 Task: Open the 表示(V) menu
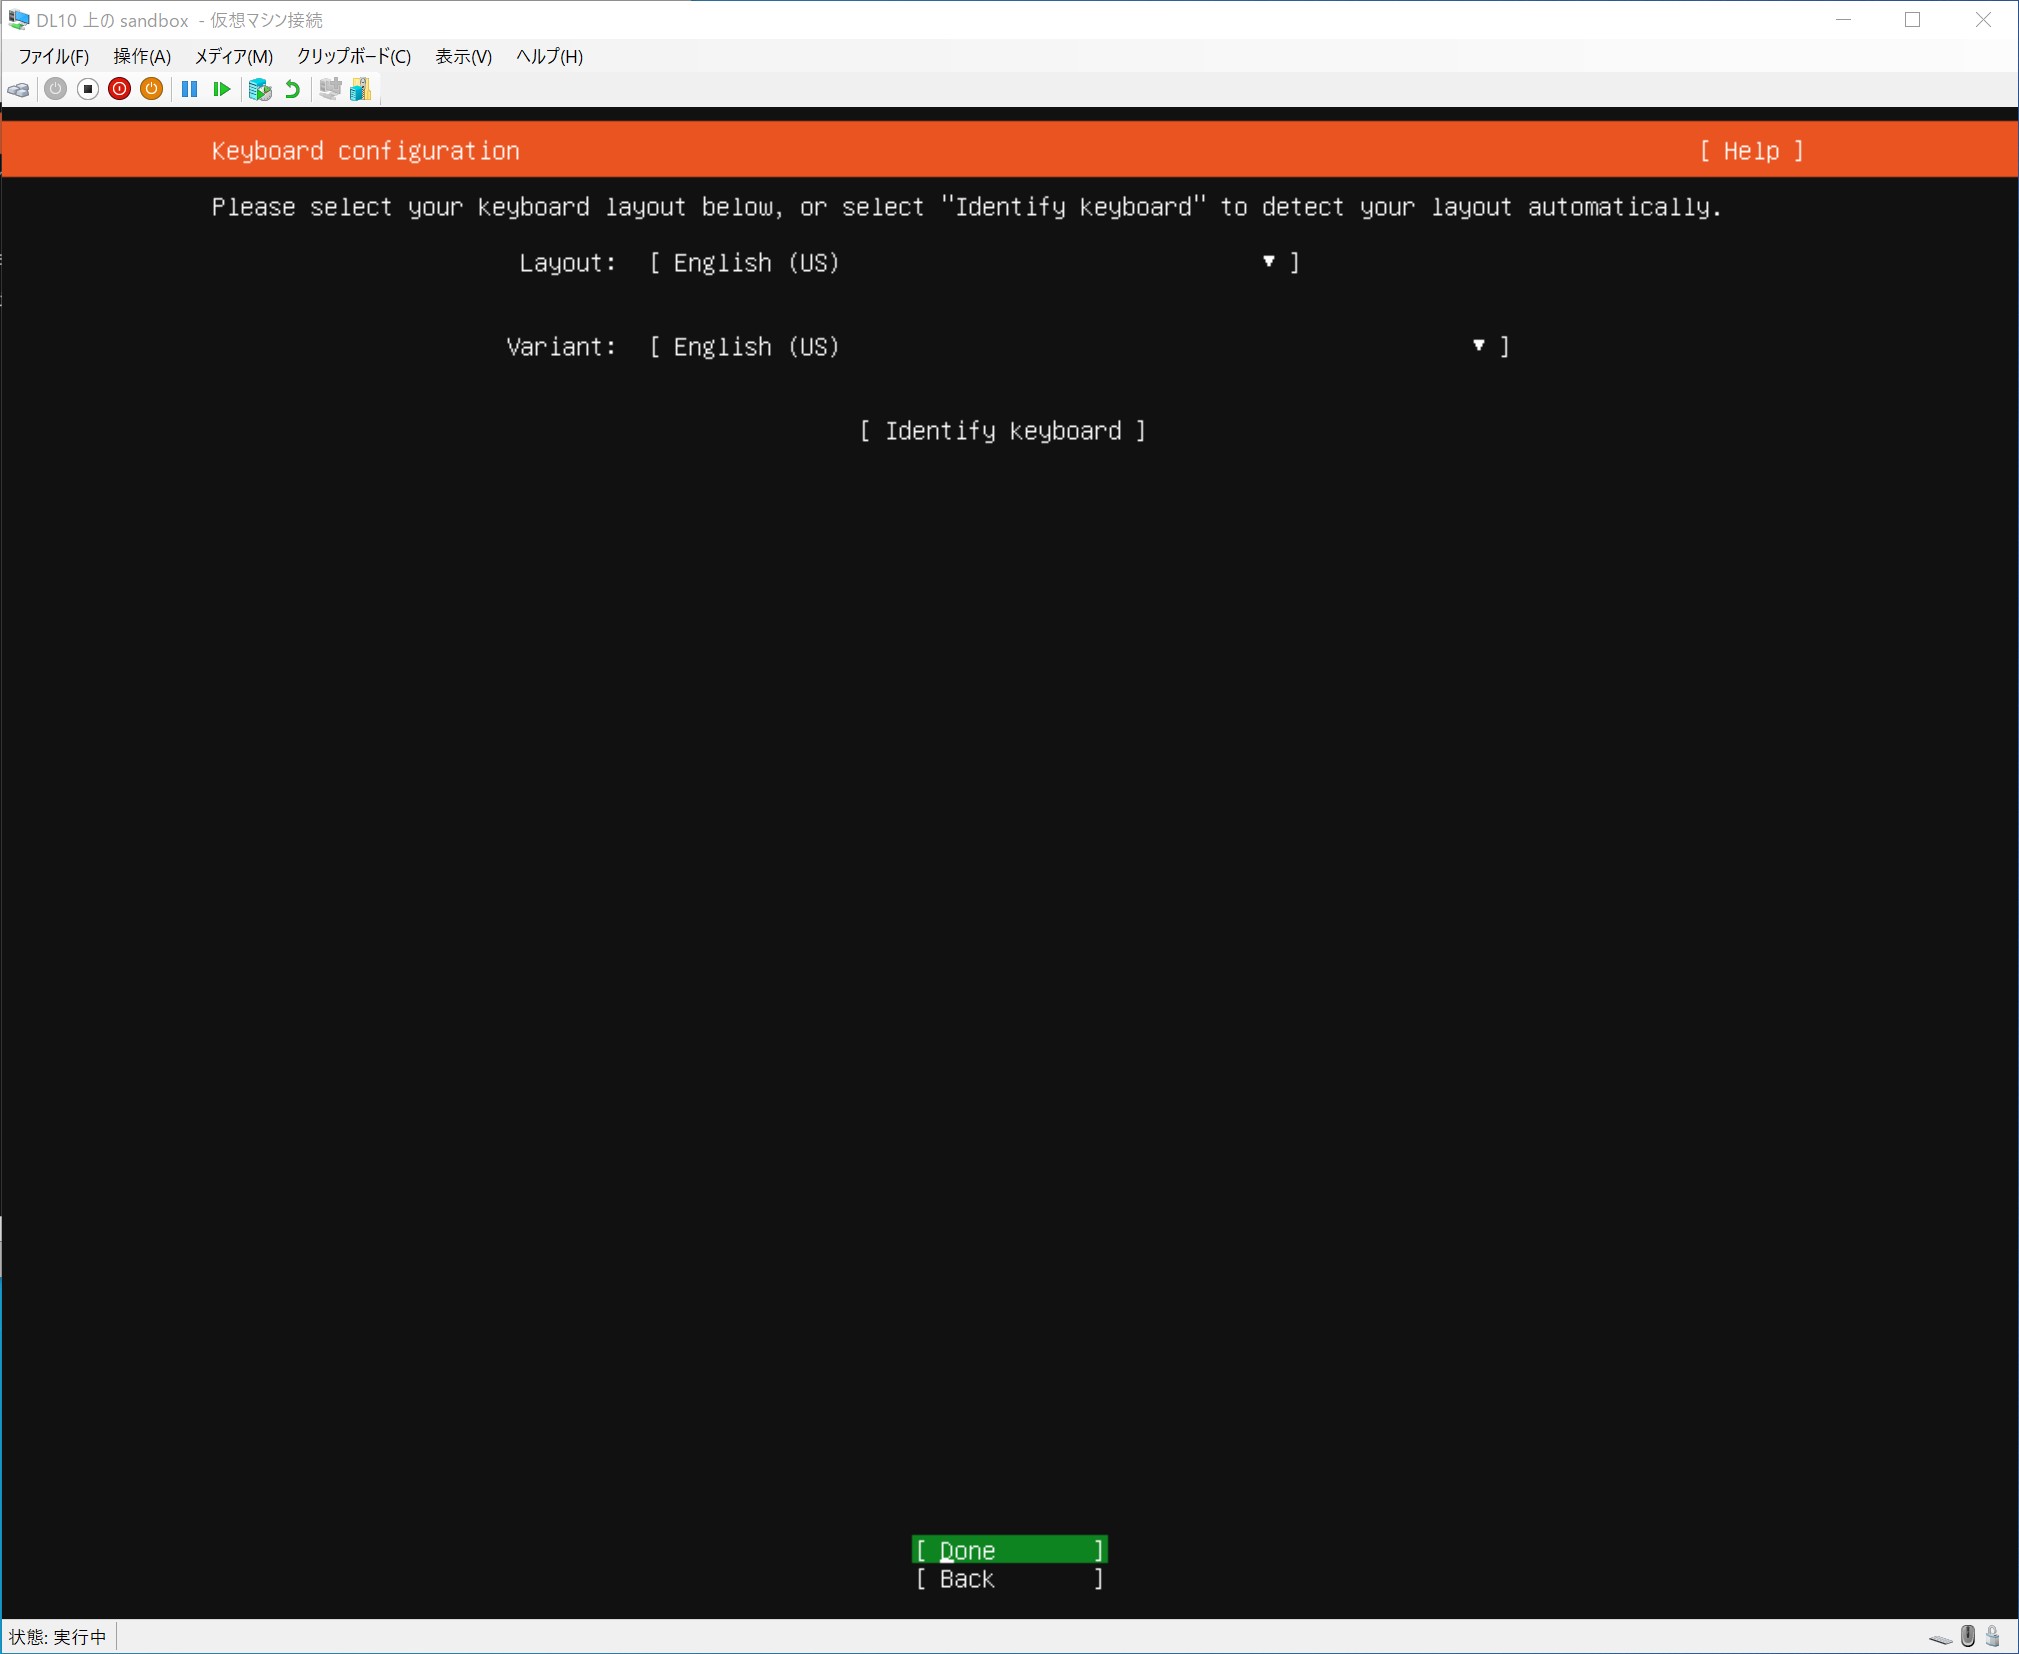click(464, 57)
